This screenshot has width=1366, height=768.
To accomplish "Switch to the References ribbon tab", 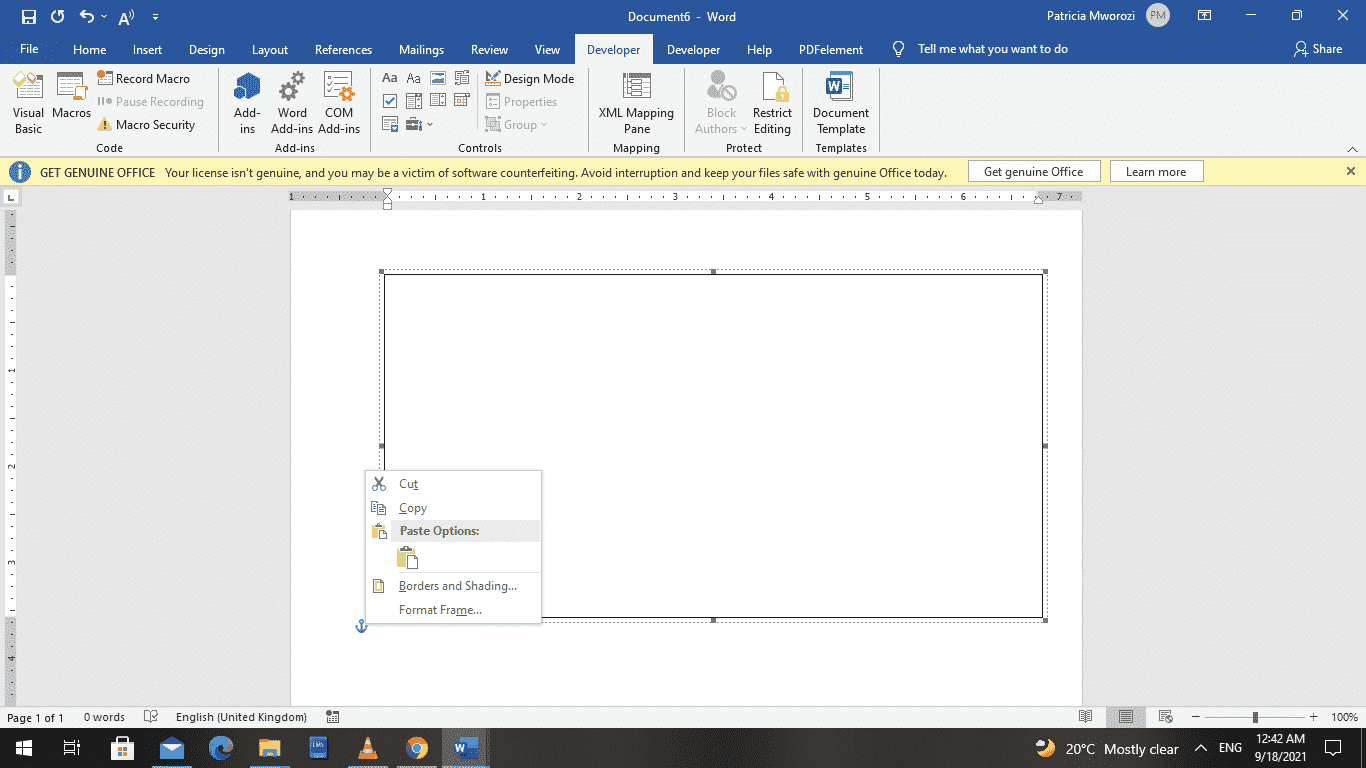I will pyautogui.click(x=343, y=50).
